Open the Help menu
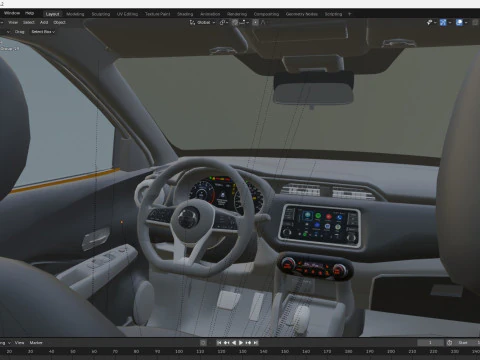 29,13
